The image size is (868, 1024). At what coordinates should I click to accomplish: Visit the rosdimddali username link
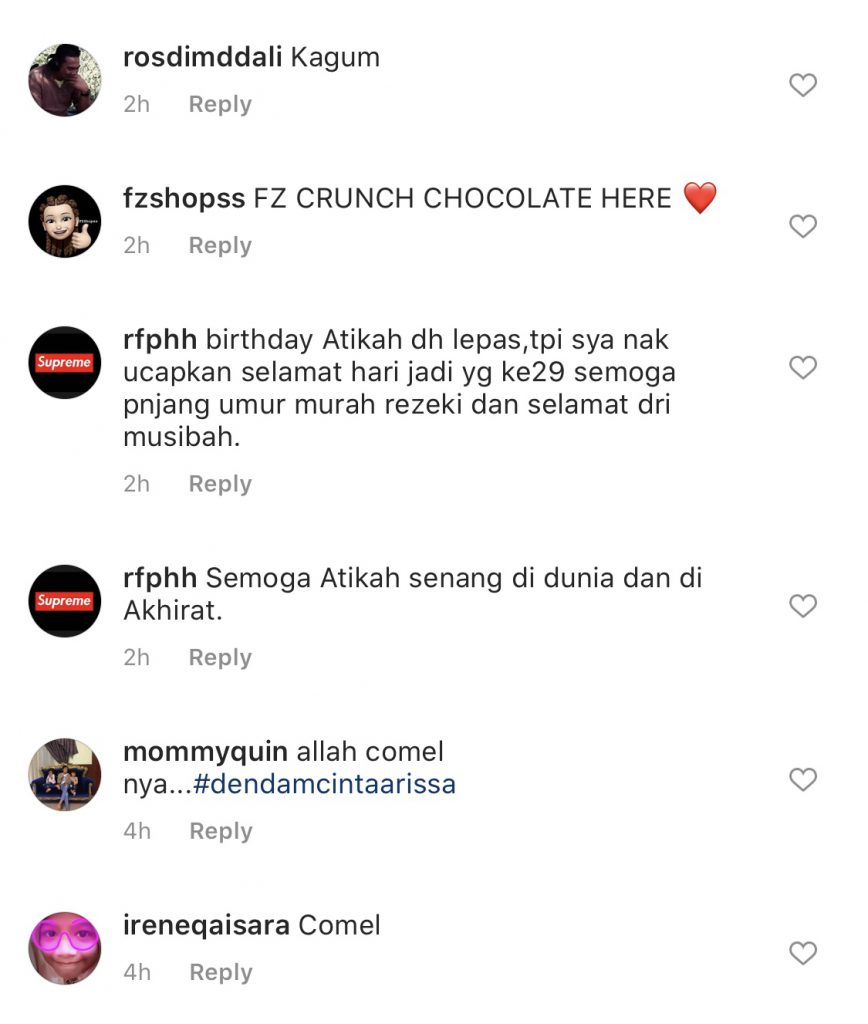pyautogui.click(x=202, y=57)
